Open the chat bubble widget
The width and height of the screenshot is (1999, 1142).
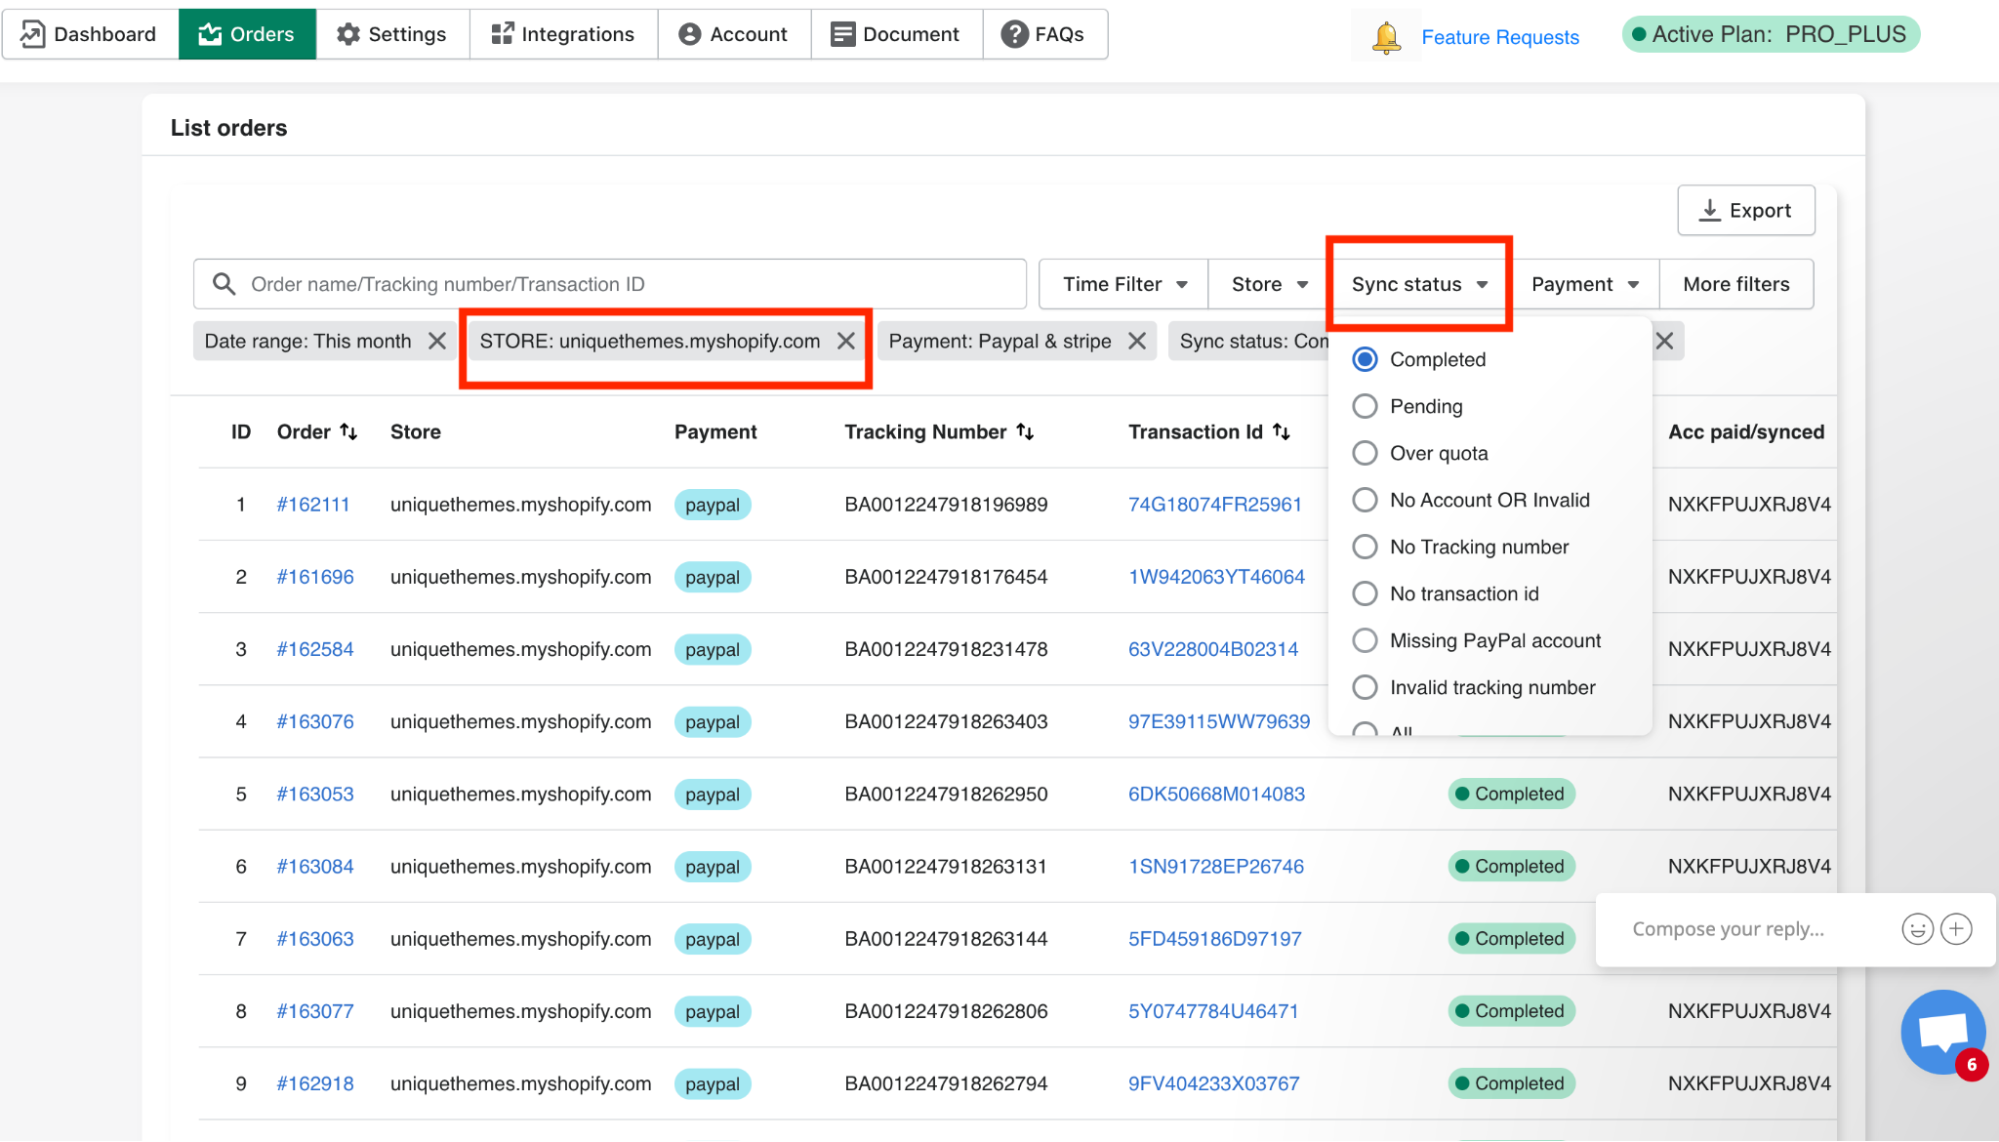click(1942, 1032)
